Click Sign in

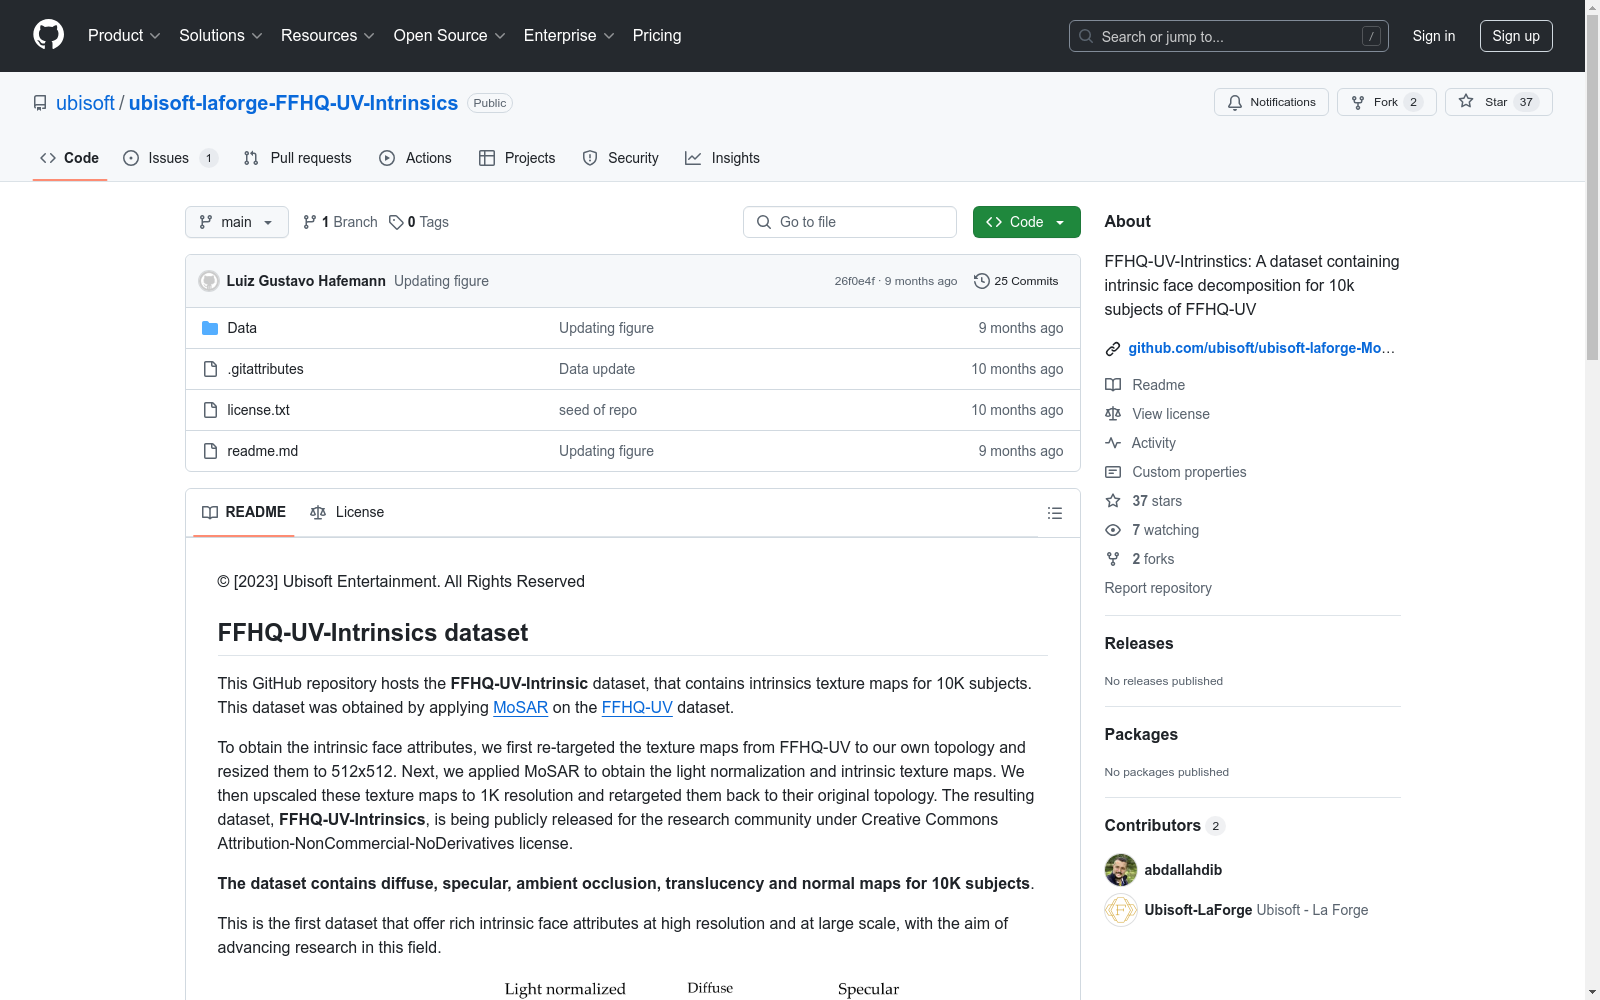click(x=1433, y=36)
